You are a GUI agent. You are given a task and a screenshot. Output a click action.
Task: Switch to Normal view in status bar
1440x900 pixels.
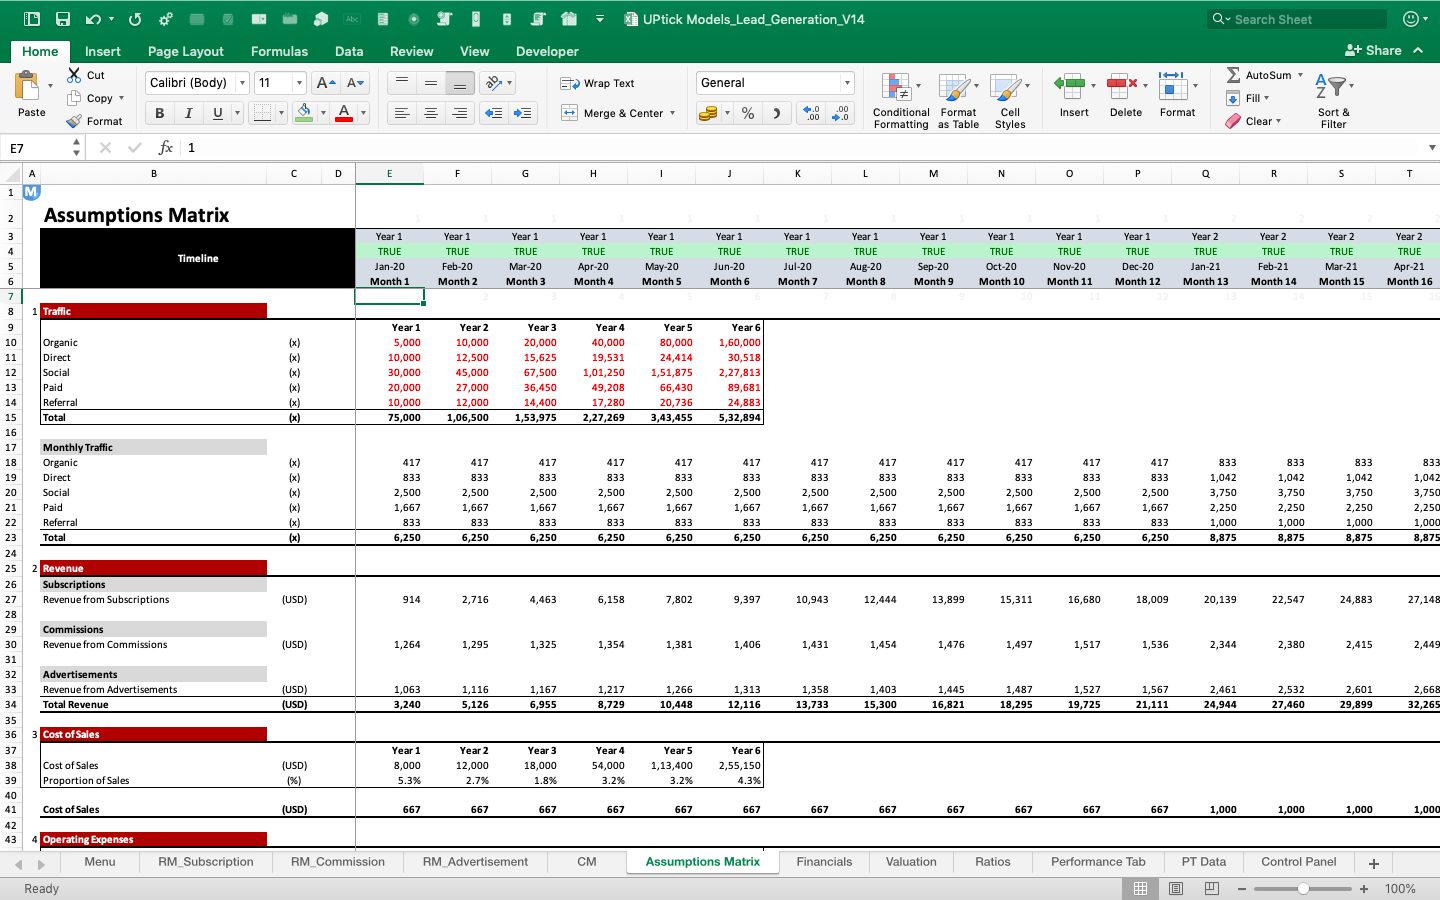coord(1140,888)
